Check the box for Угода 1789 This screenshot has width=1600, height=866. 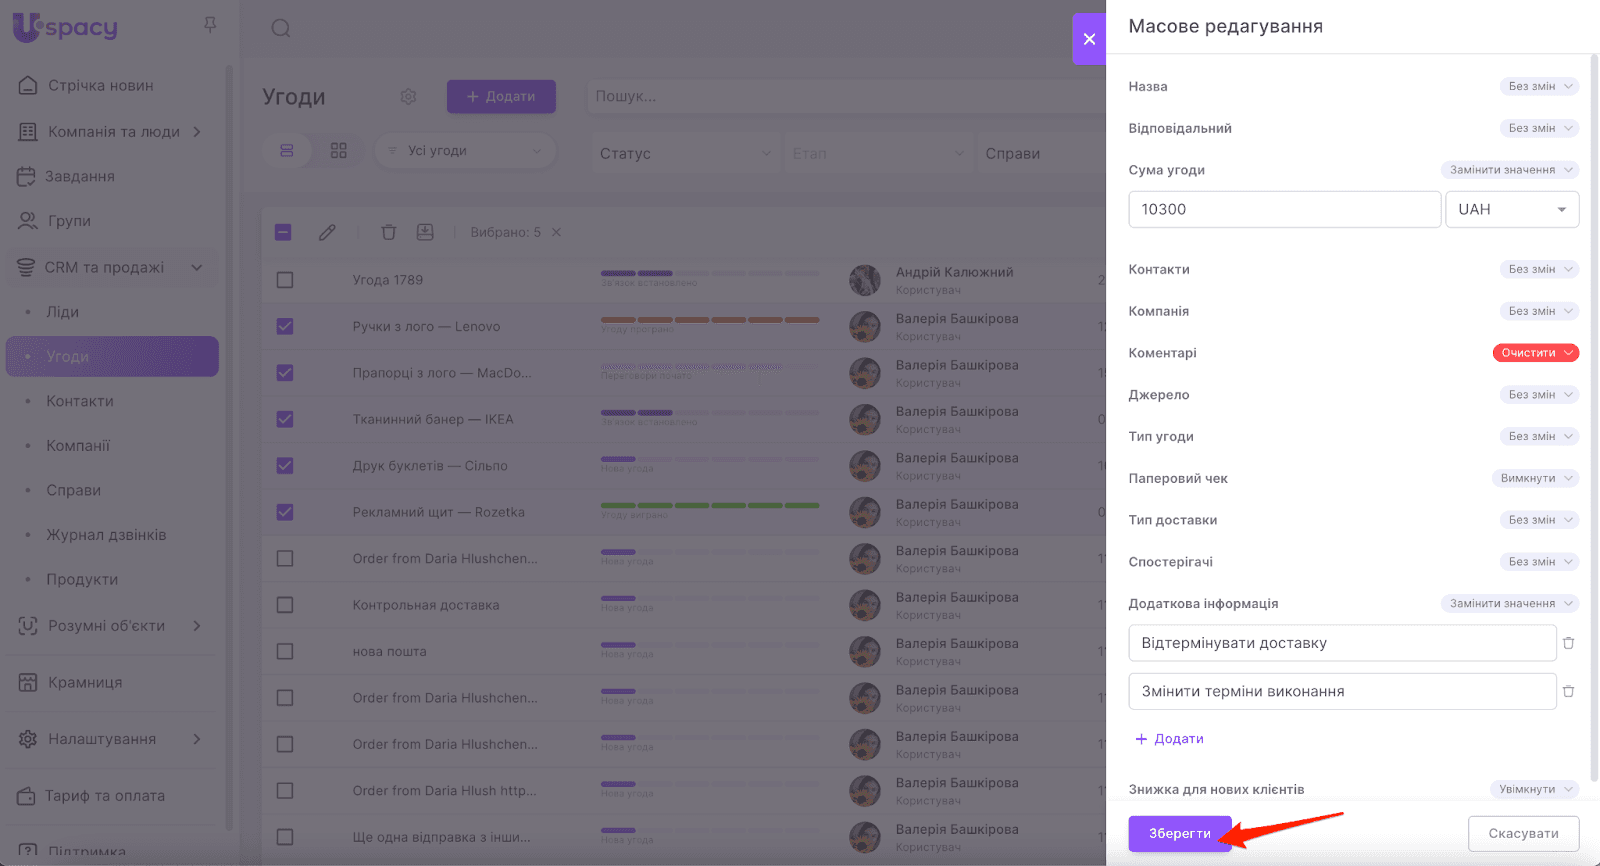285,280
